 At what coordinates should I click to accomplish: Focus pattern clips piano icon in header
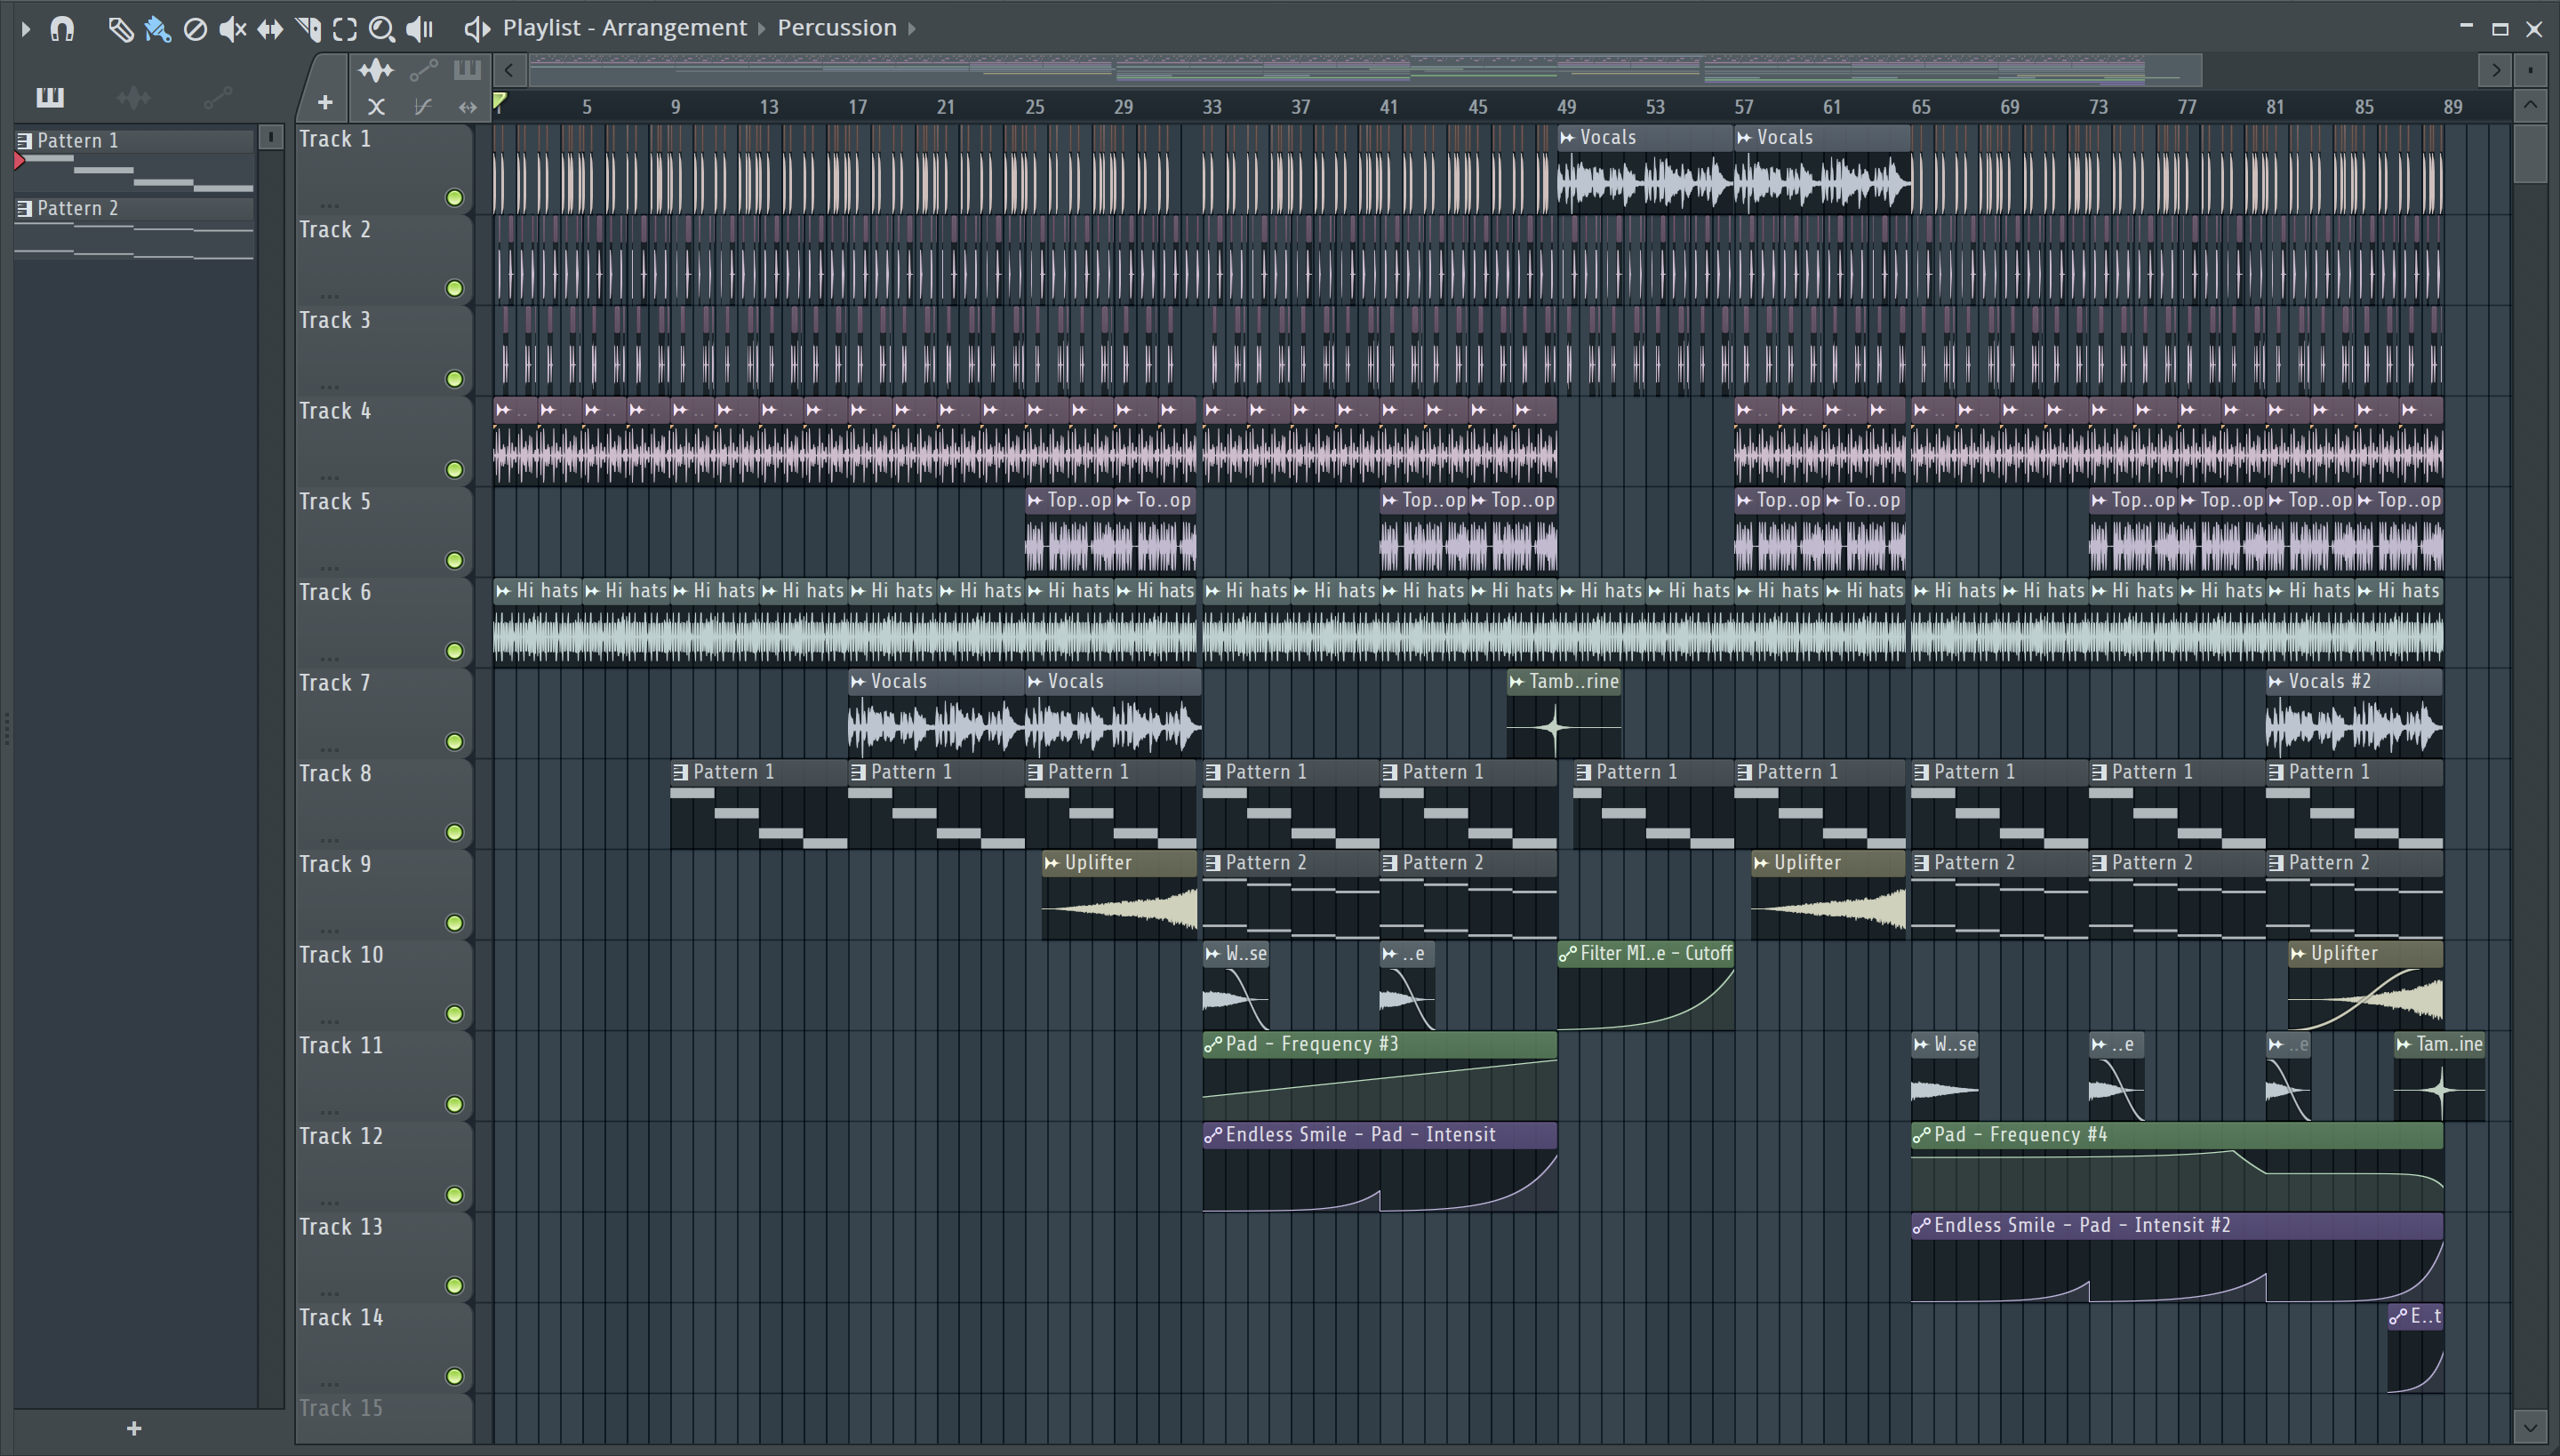point(467,70)
